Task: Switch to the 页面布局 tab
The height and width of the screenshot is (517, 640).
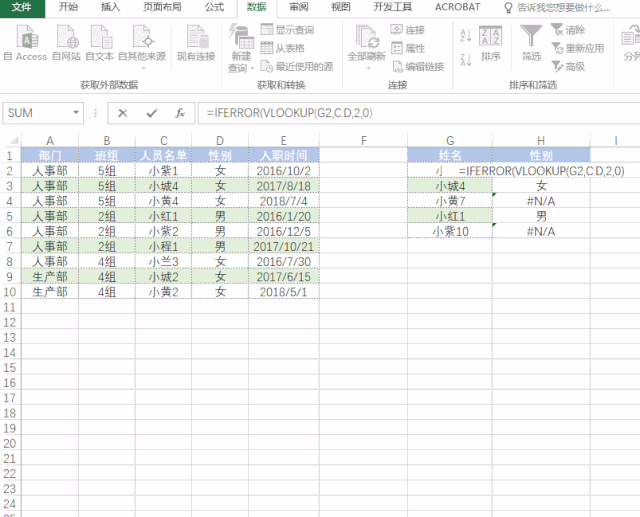Action: 162,7
